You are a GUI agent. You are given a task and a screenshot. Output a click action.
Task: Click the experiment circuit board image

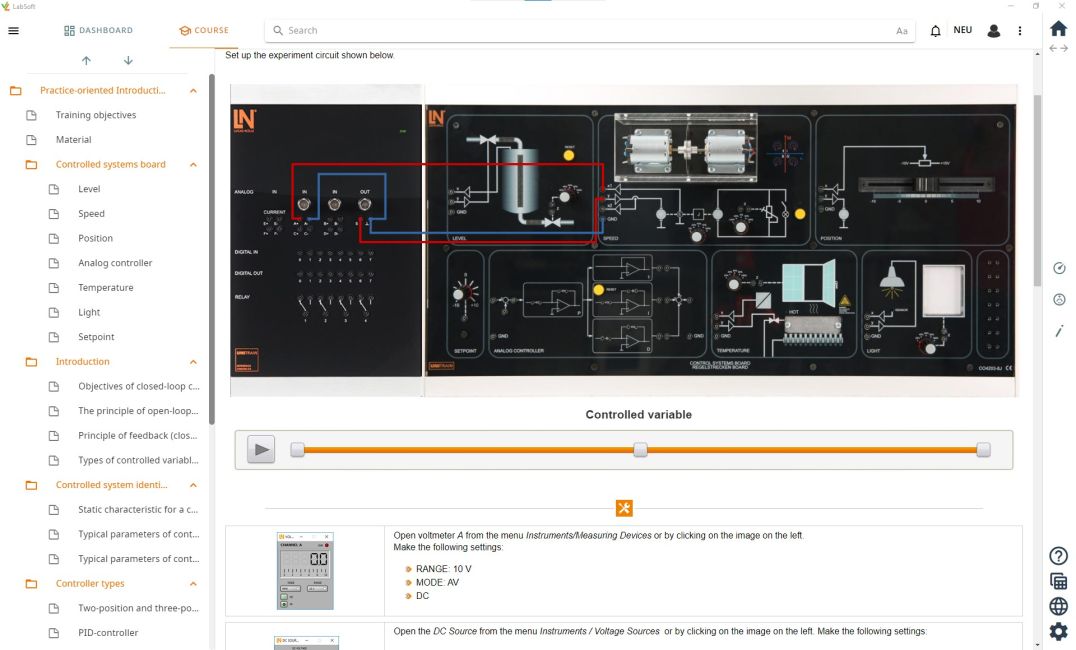pos(624,240)
